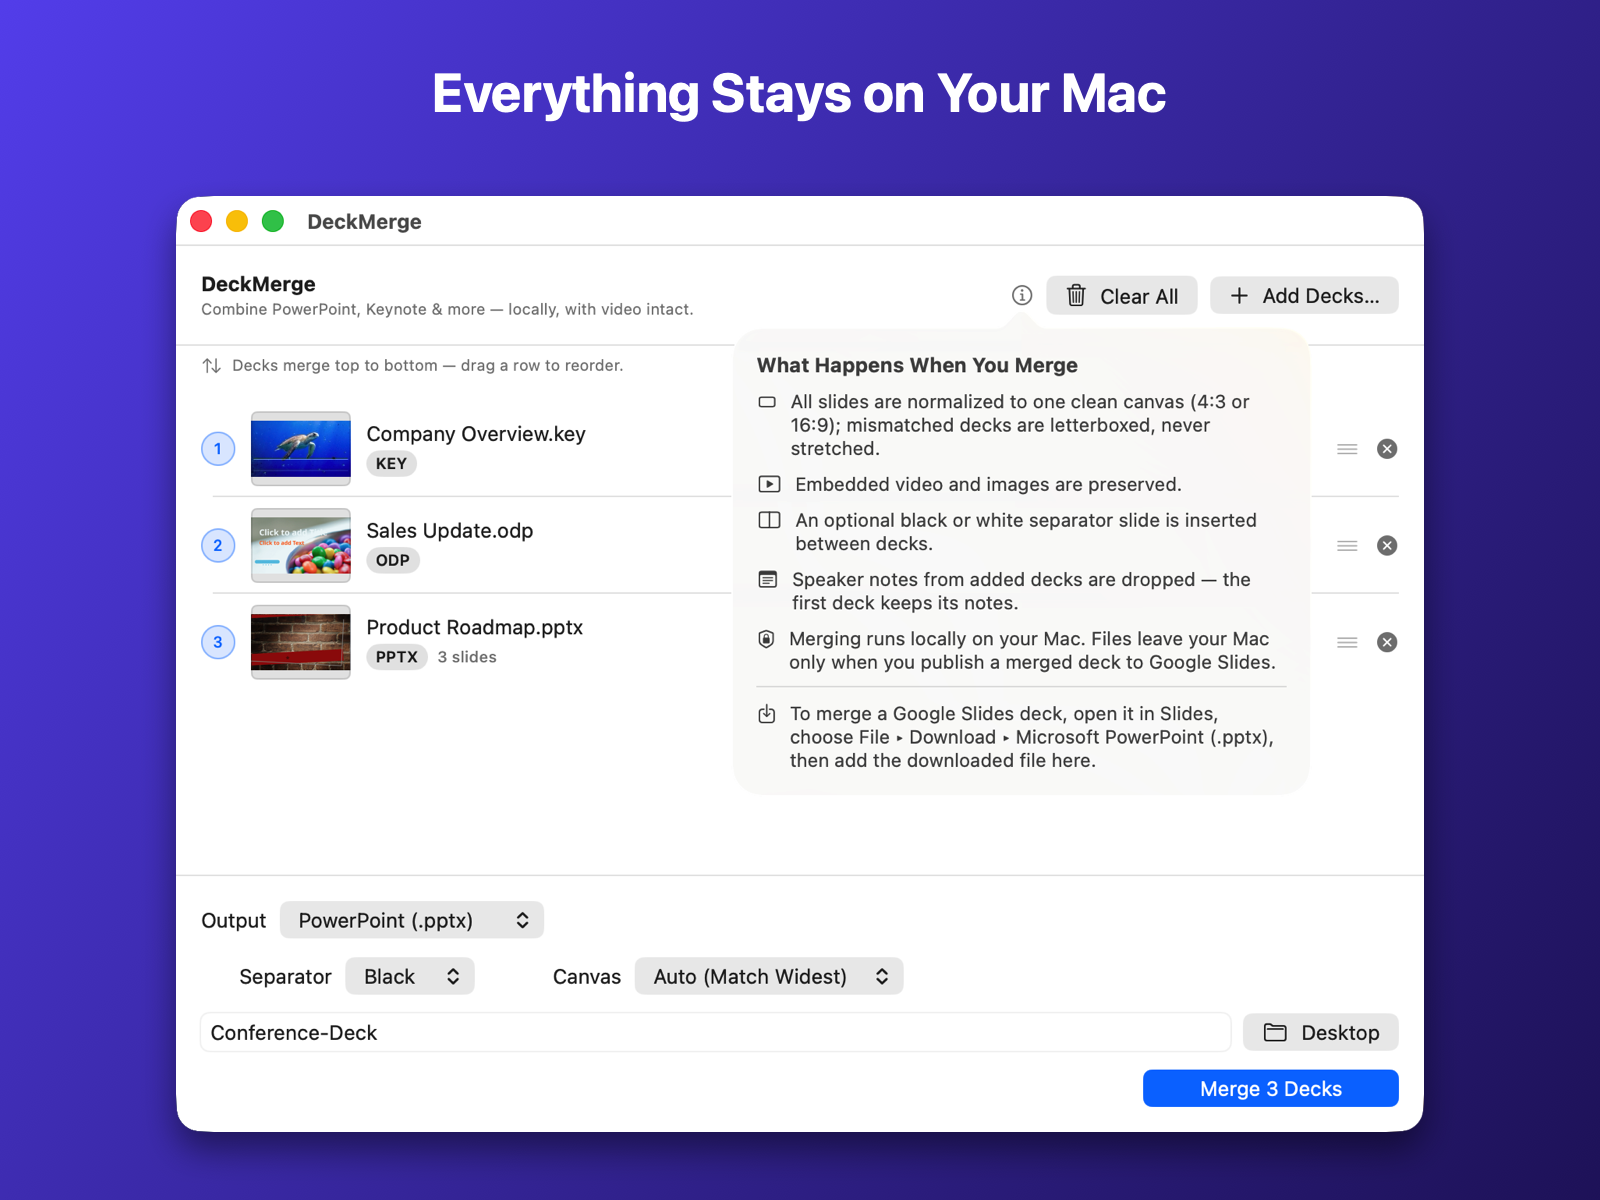Click the PPTX format tag
The height and width of the screenshot is (1200, 1600).
coord(397,657)
